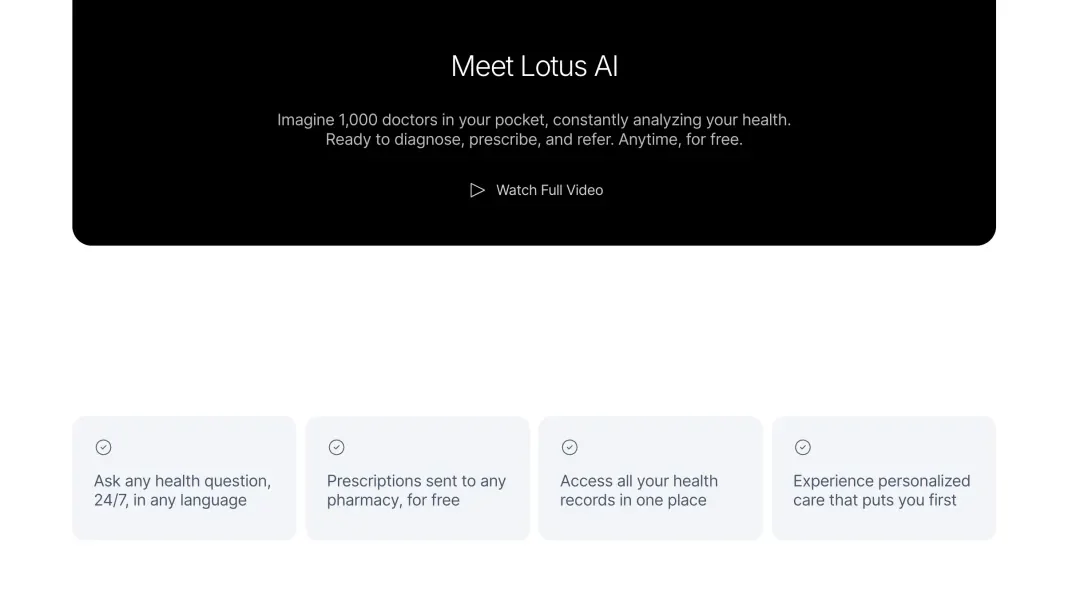
Task: Click the circled check above 'Prescriptions sent to any pharmacy'
Action: 337,447
